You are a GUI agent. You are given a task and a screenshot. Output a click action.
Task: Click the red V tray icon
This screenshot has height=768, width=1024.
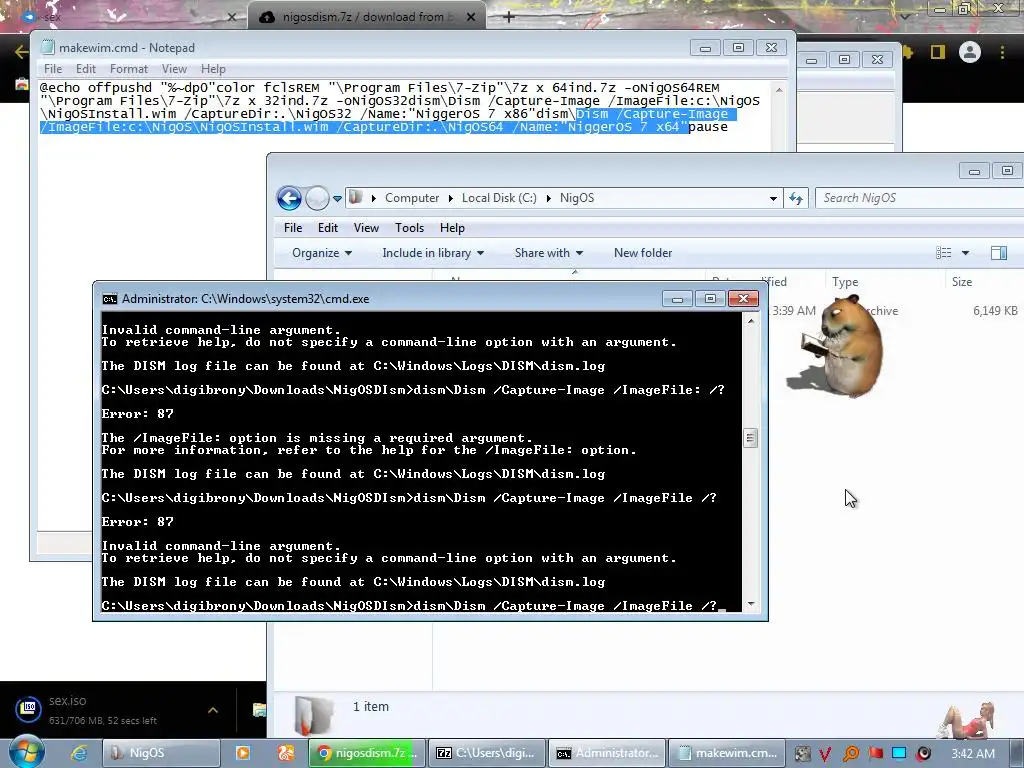[x=825, y=753]
